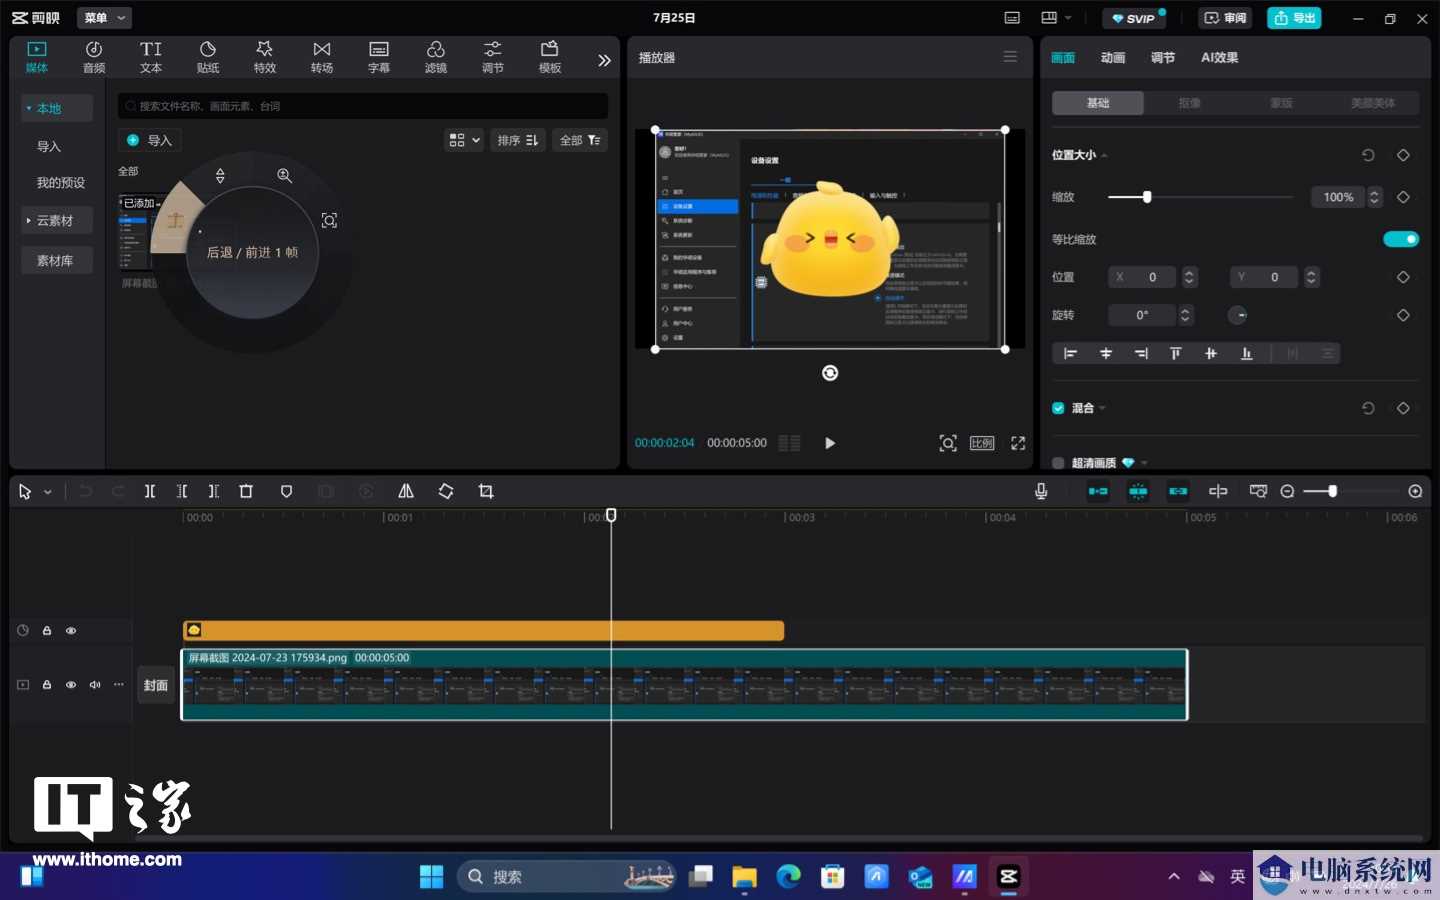1440x900 pixels.
Task: Open the view layout dropdown in media panel
Action: [464, 140]
